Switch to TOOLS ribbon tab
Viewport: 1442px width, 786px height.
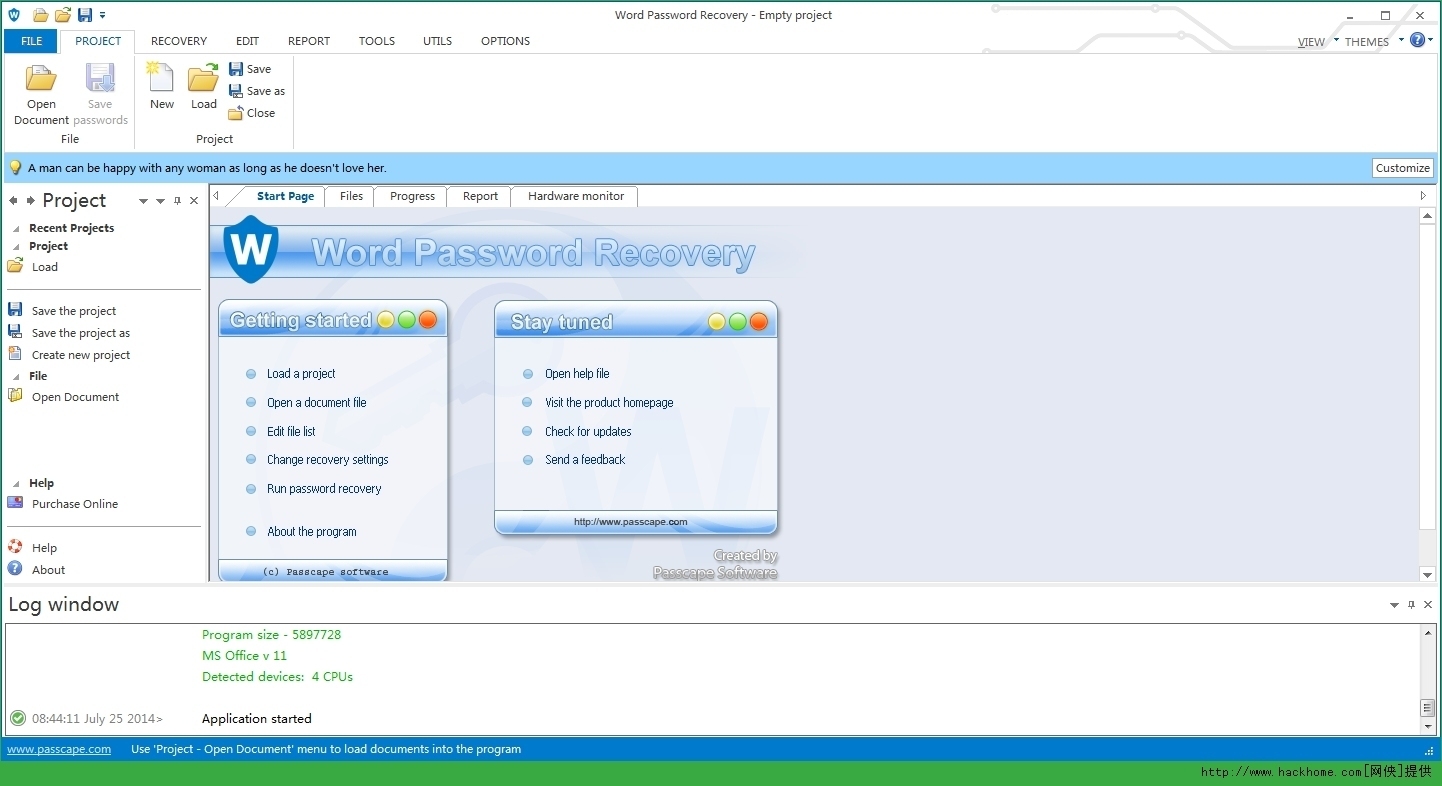[377, 41]
